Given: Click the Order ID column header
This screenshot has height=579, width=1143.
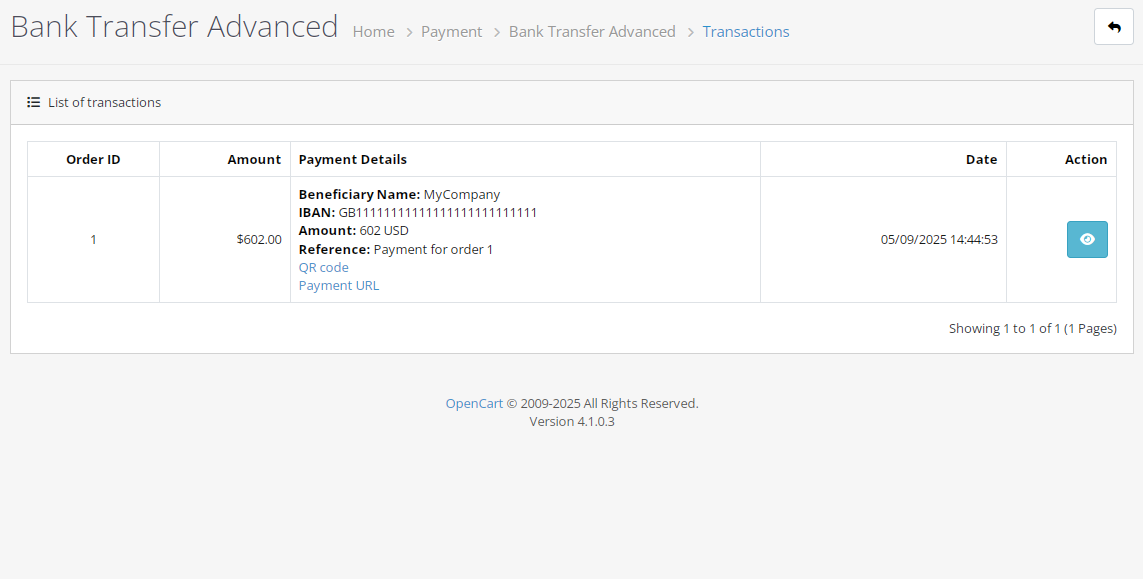Looking at the screenshot, I should [x=93, y=159].
